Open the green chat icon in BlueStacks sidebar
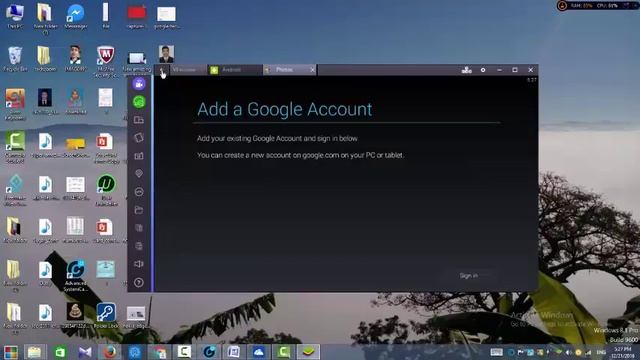Viewport: 640px width, 360px height. pos(139,102)
